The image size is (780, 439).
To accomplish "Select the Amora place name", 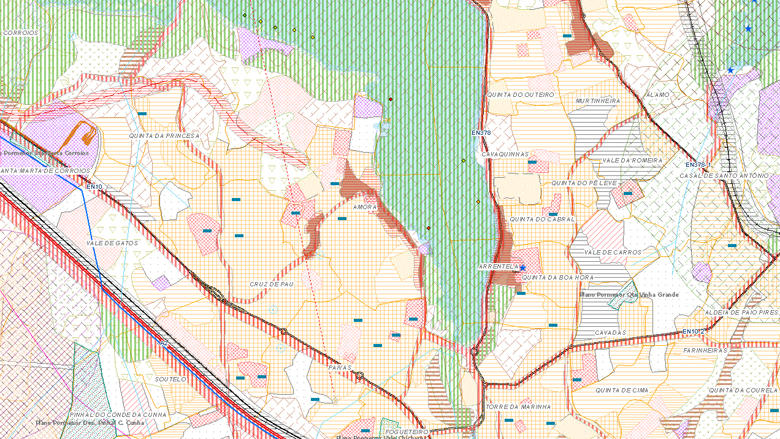I will (364, 207).
